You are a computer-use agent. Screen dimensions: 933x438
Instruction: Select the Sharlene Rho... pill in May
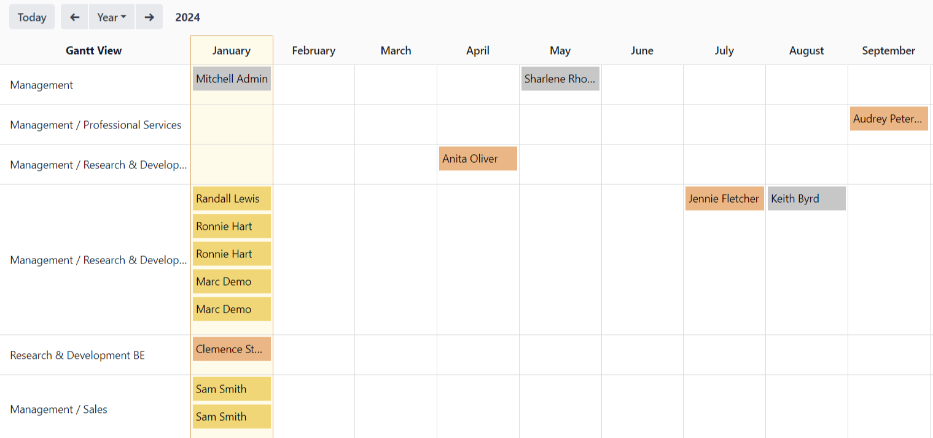click(x=560, y=79)
